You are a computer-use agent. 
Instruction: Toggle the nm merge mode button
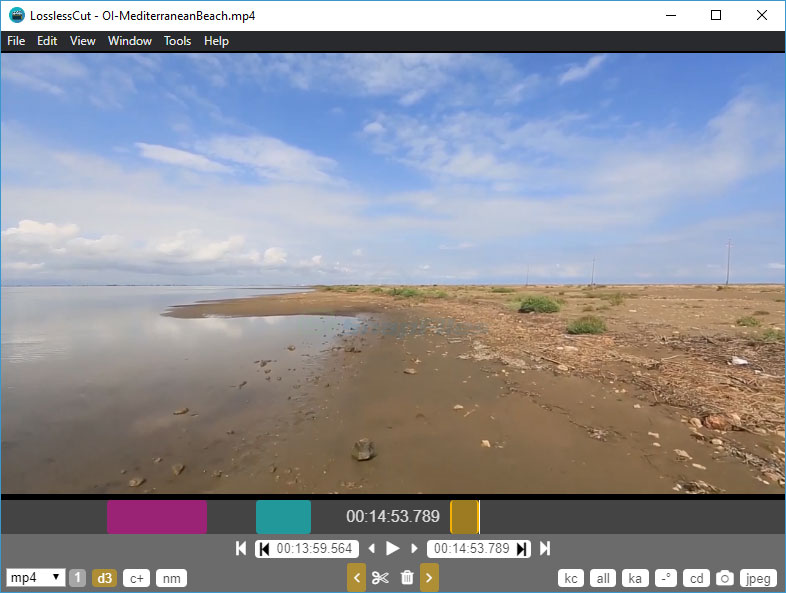click(171, 578)
